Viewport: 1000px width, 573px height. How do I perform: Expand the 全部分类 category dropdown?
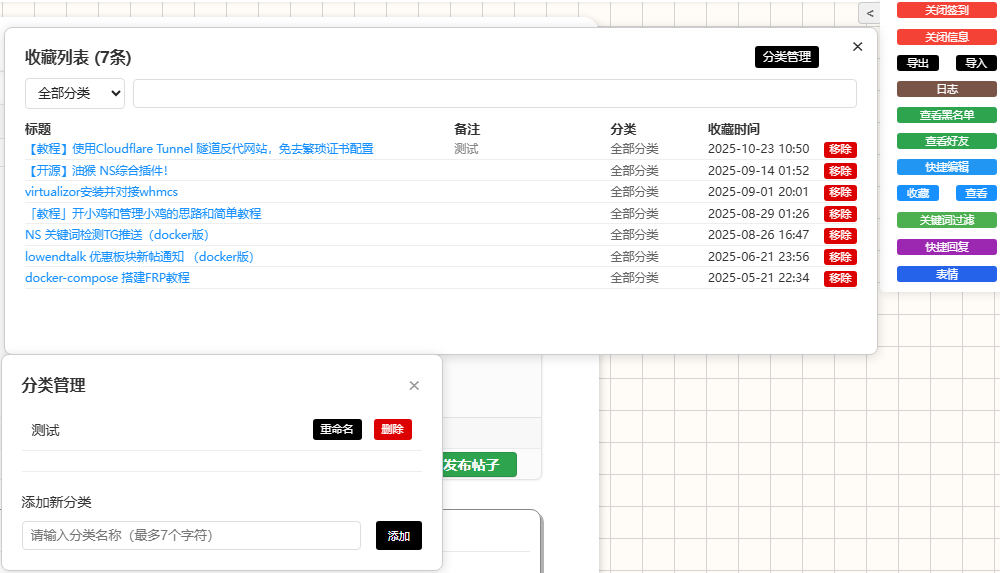tap(75, 93)
